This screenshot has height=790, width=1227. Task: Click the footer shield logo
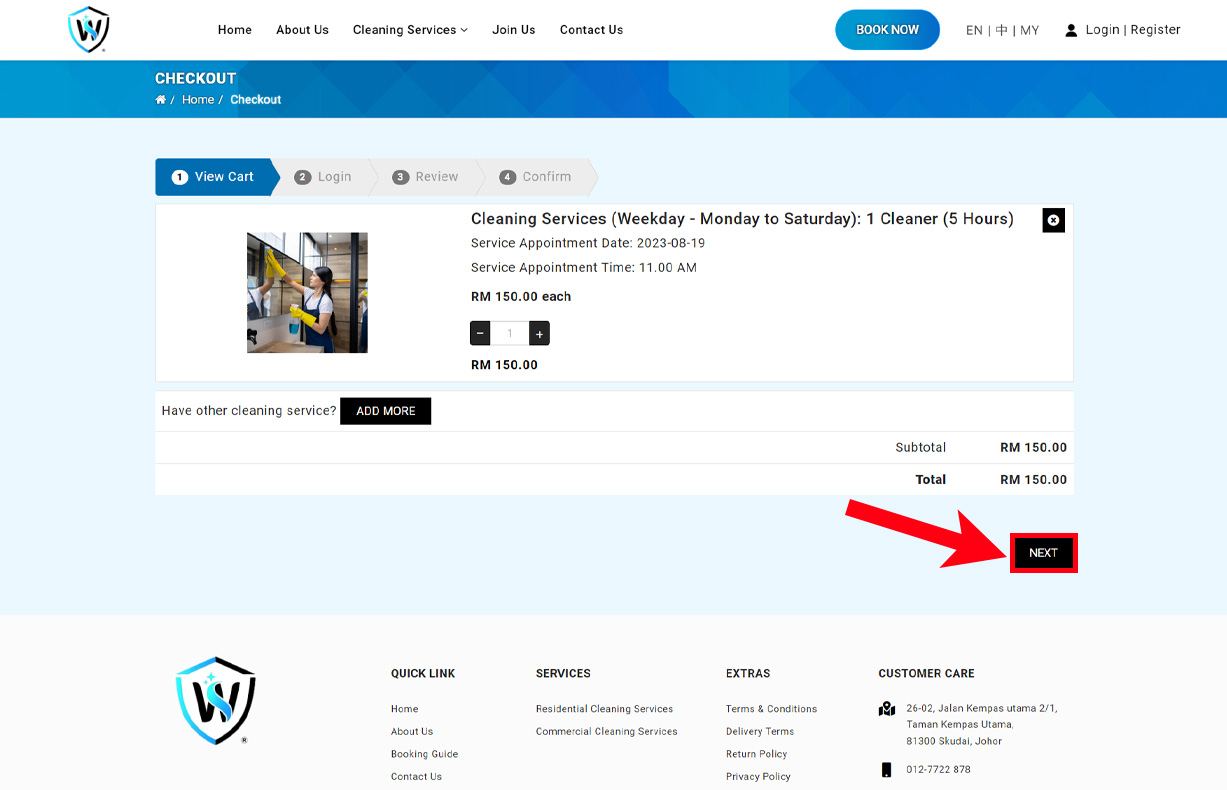point(216,701)
